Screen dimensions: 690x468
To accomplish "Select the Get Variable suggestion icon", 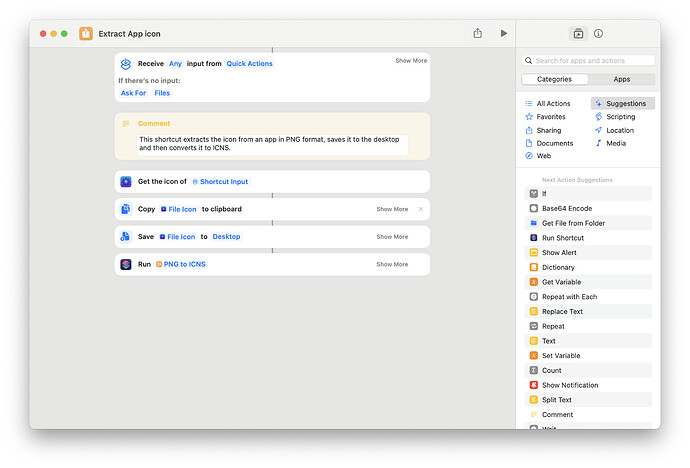I will pyautogui.click(x=533, y=282).
